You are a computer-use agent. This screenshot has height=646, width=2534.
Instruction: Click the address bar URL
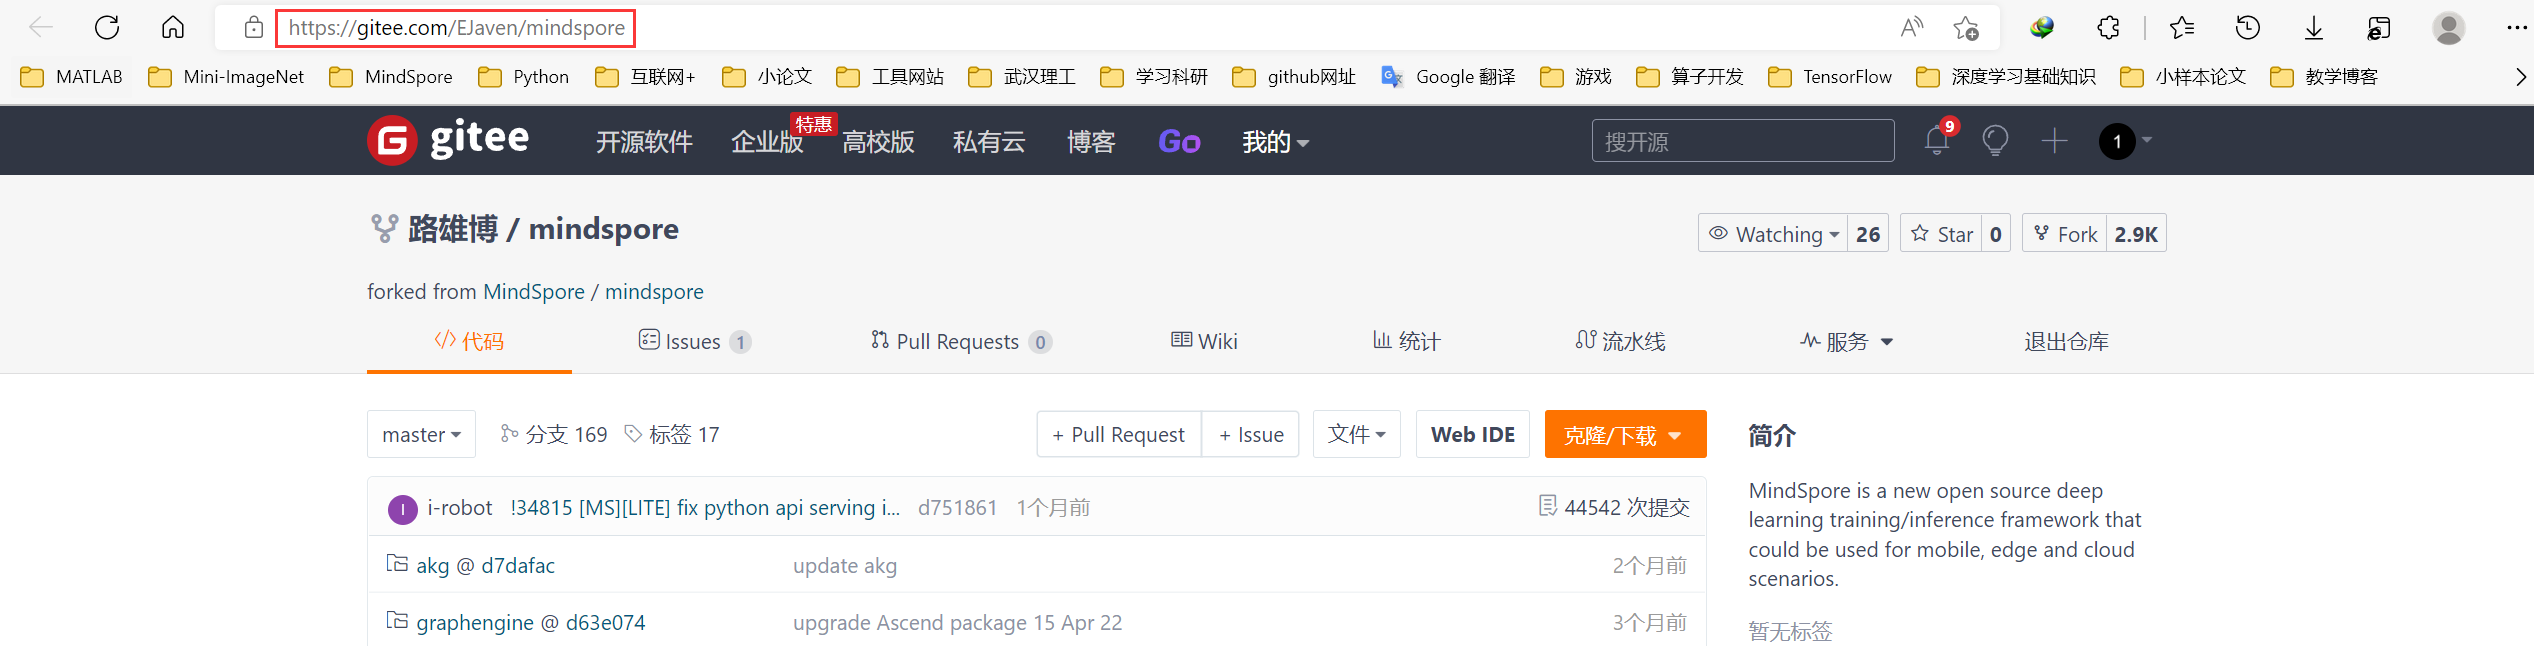[456, 28]
